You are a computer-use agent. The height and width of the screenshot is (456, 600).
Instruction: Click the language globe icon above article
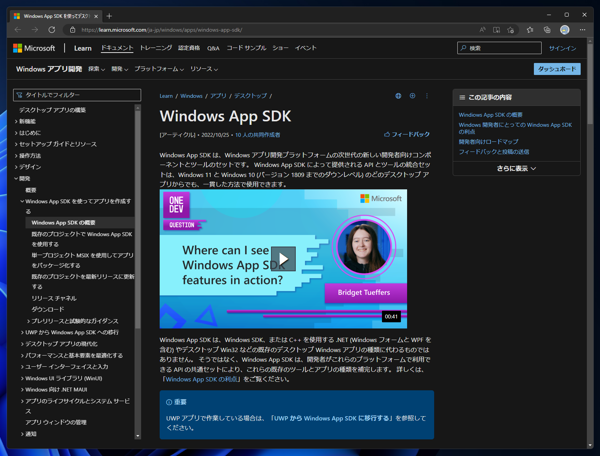(398, 96)
